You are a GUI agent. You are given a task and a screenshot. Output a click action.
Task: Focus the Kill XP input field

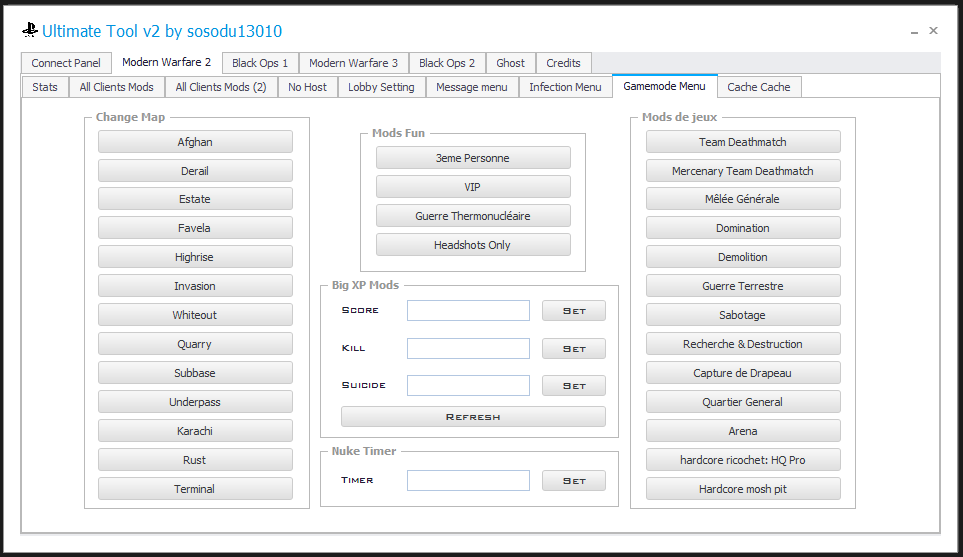[x=469, y=348]
